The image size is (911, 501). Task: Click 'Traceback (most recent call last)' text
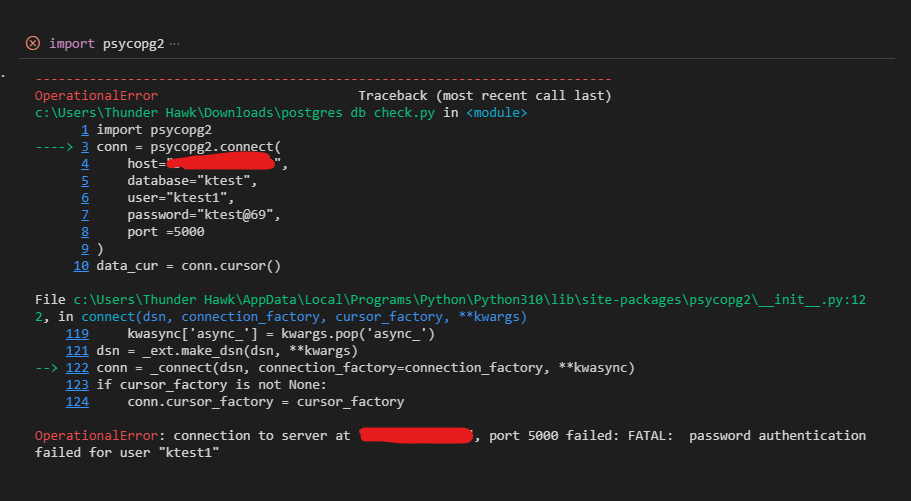[x=485, y=96]
